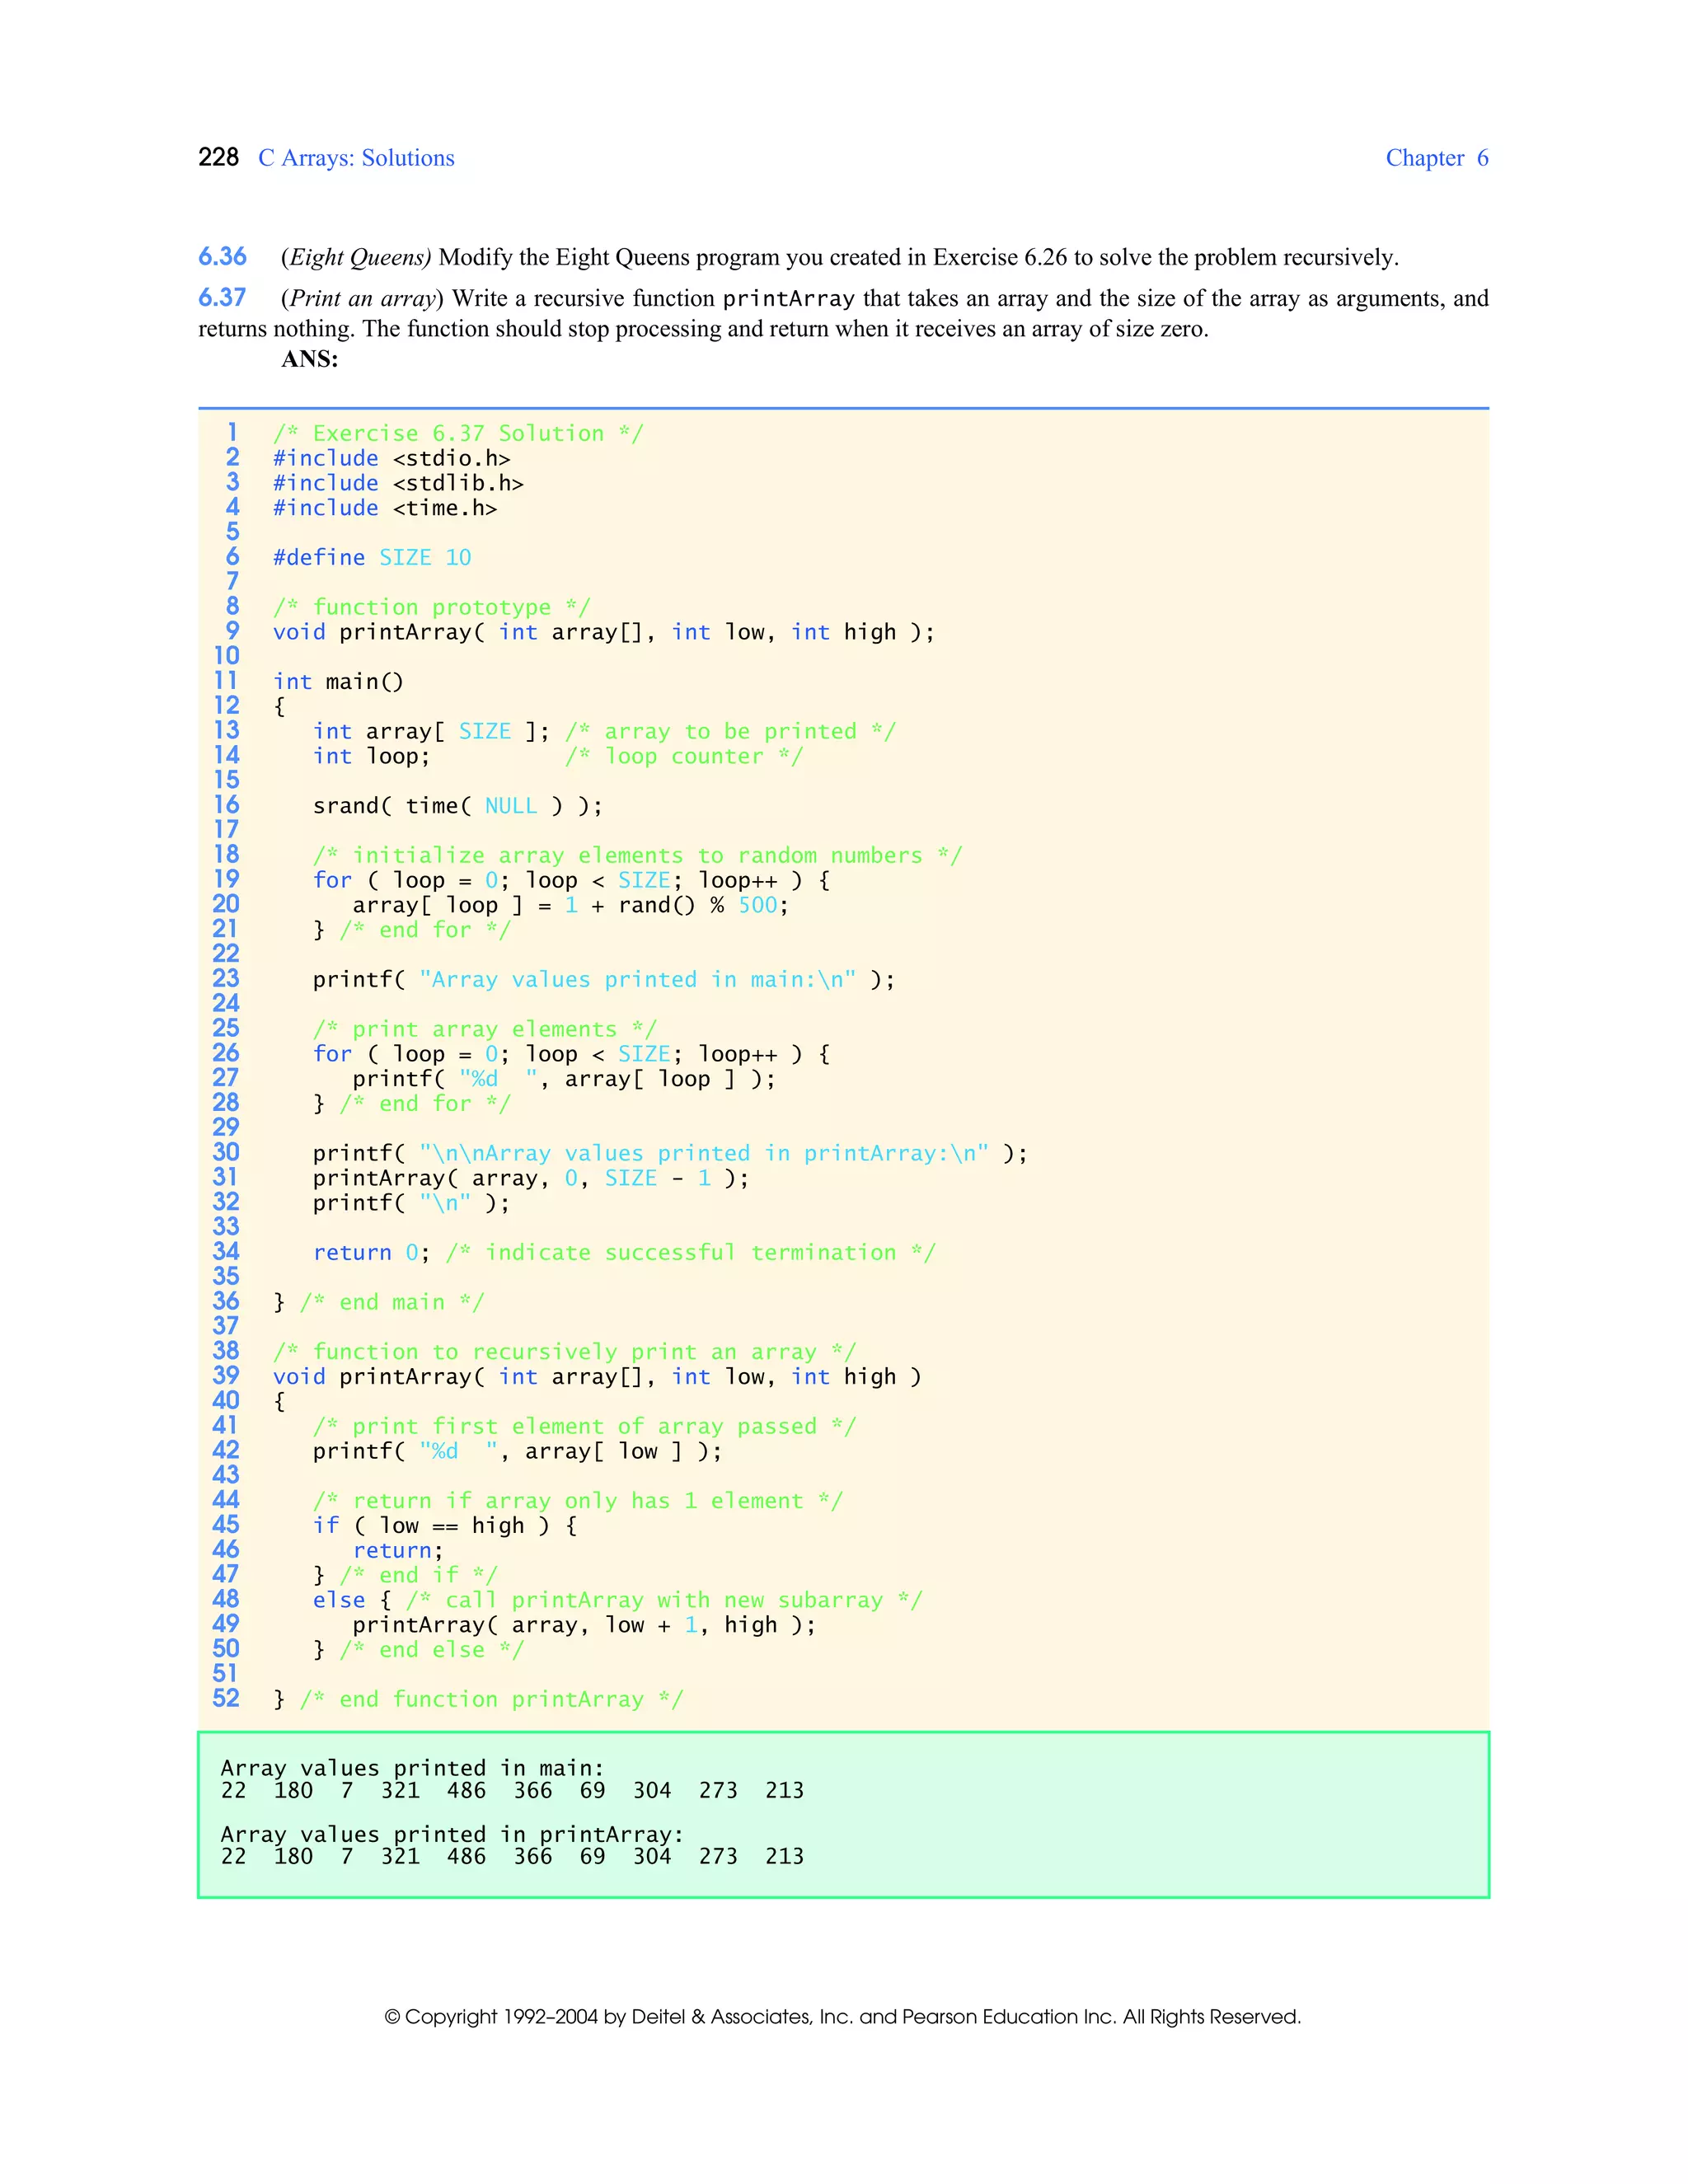Viewport: 1688px width, 2184px height.
Task: Click 'return if array only has 1 element' comment
Action: tap(577, 1500)
